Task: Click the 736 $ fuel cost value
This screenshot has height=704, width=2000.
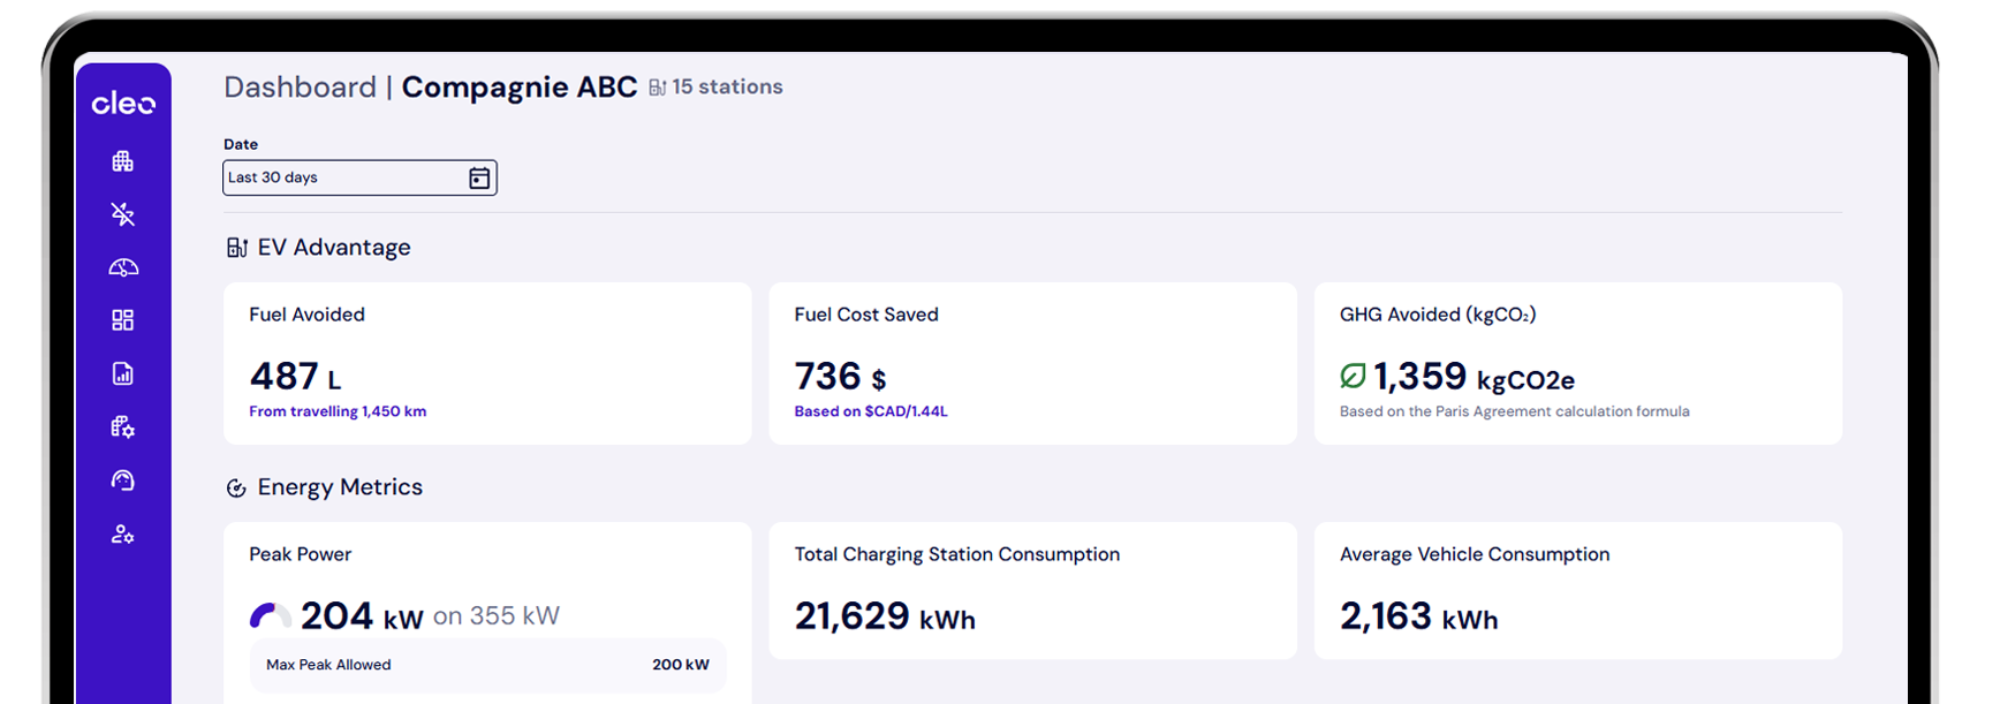Action: [x=840, y=377]
